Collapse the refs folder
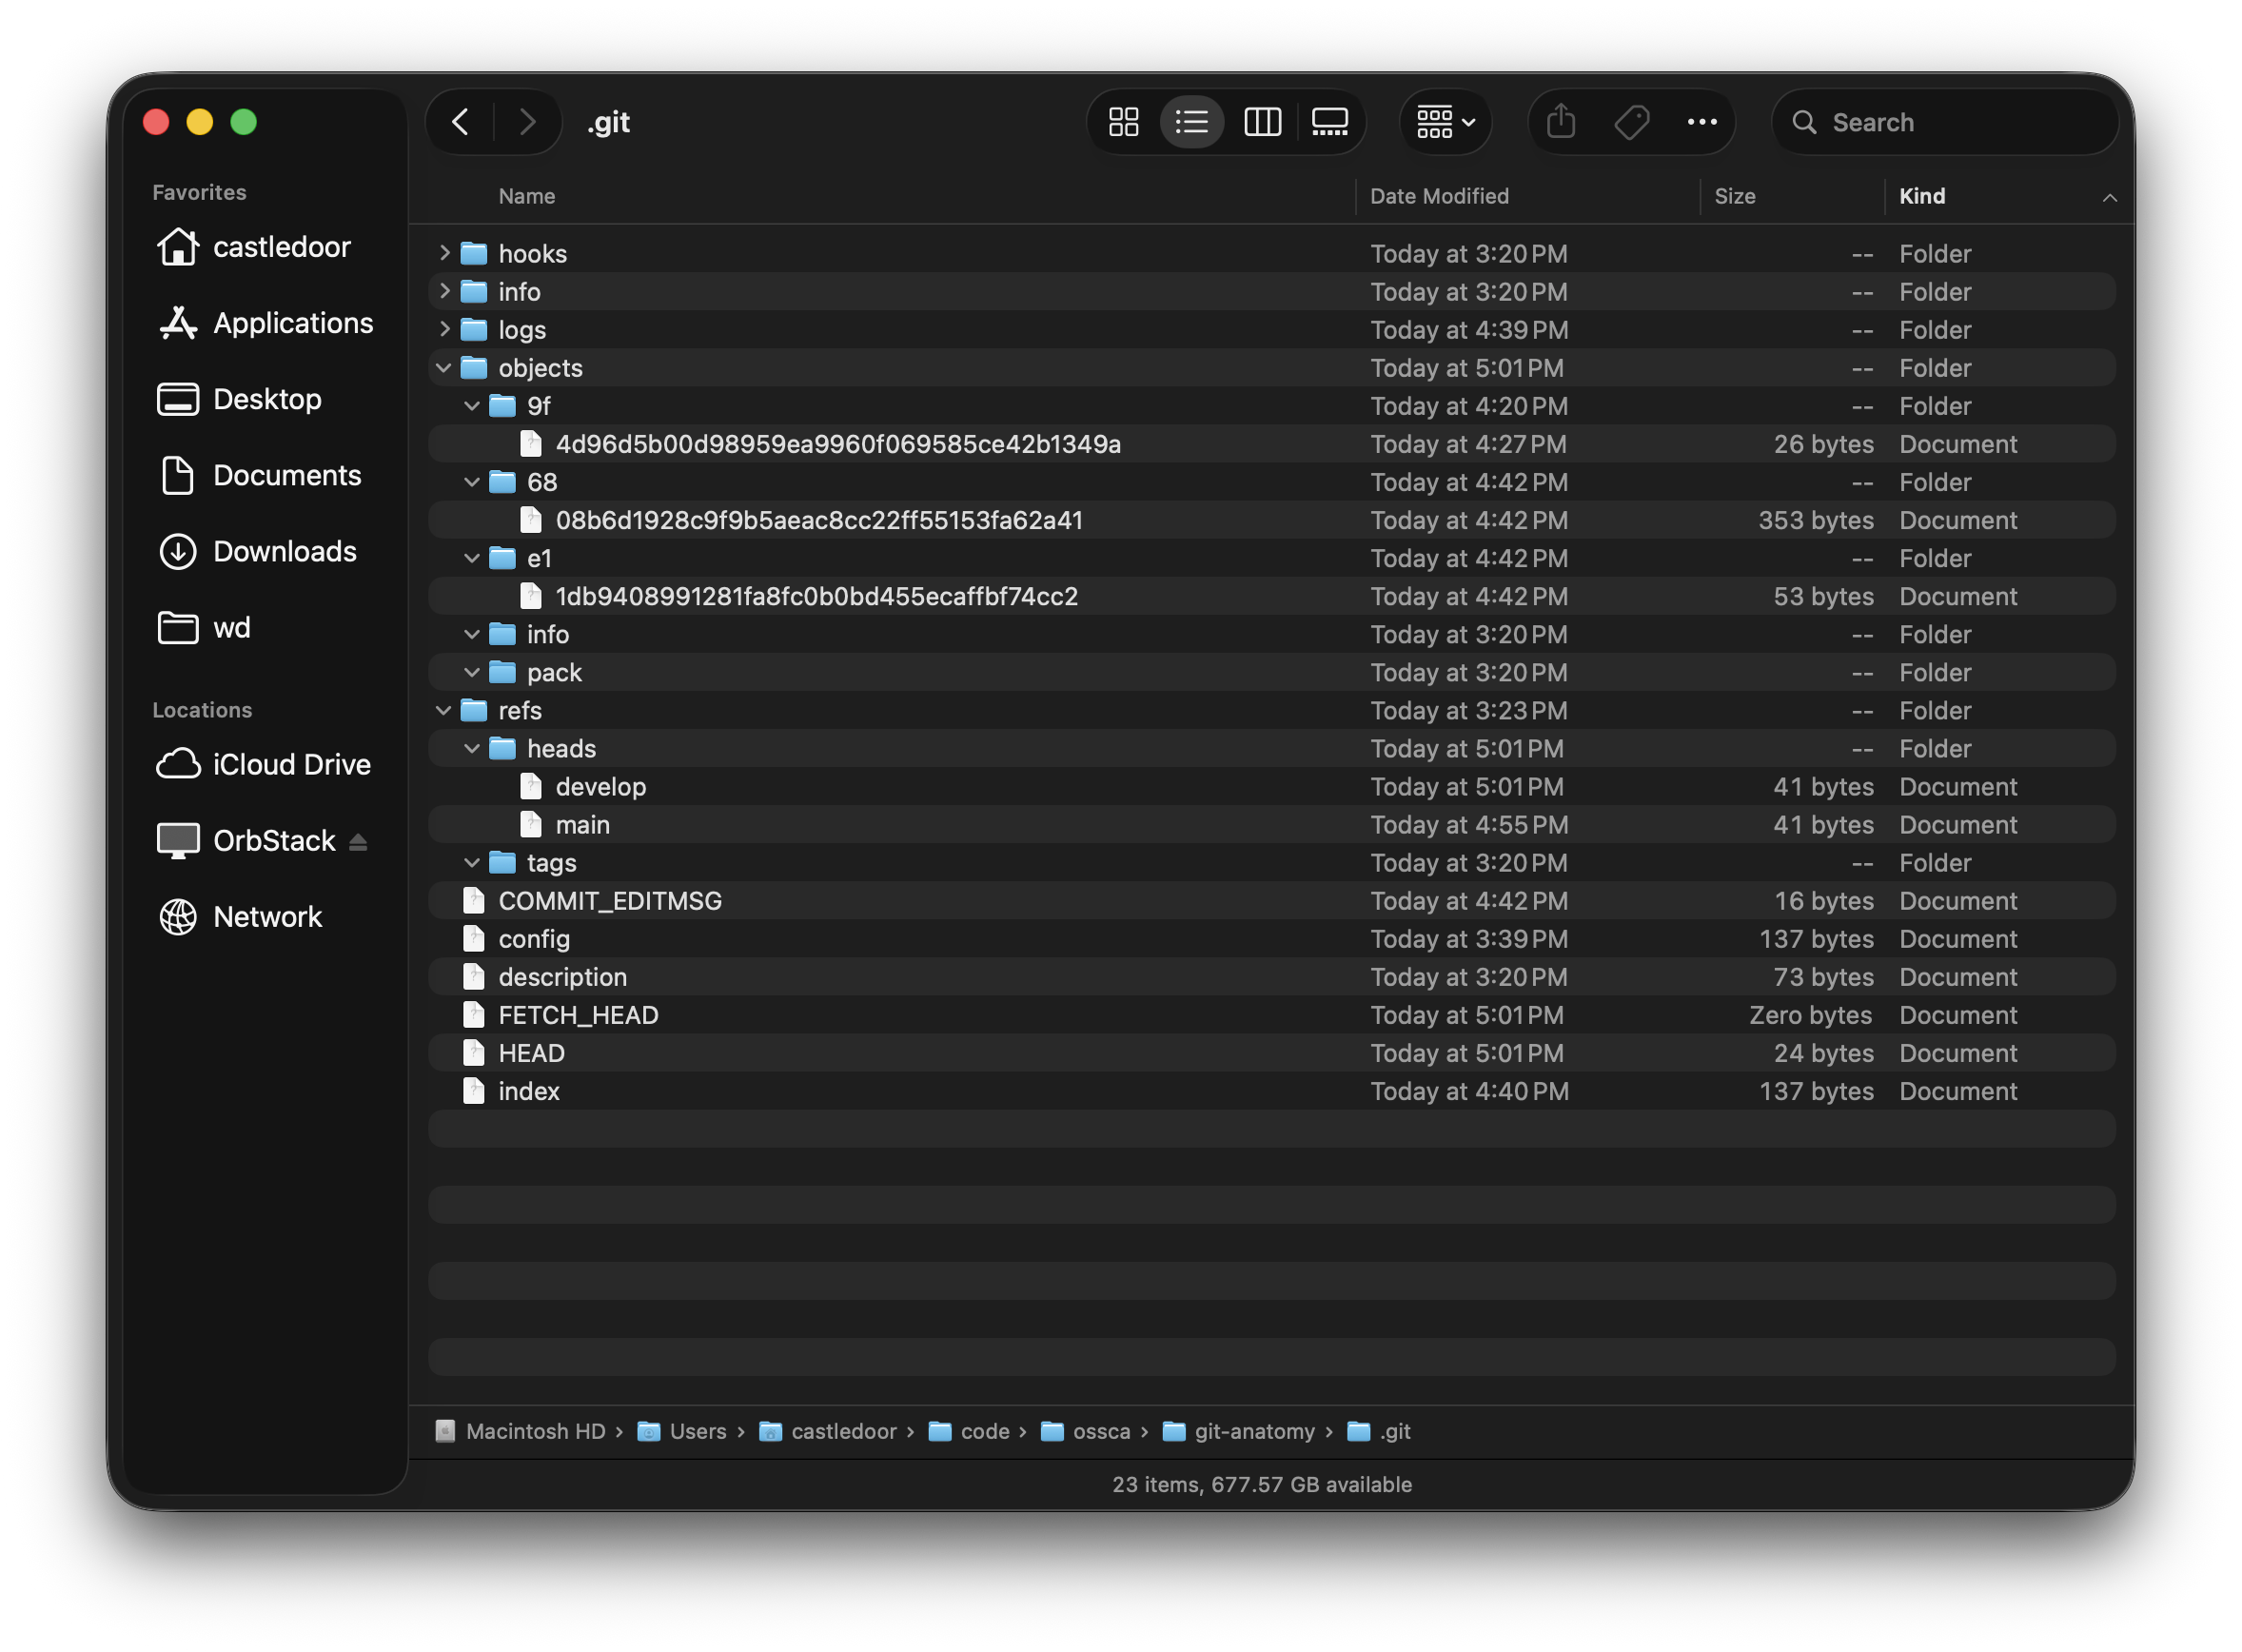The width and height of the screenshot is (2242, 1652). coord(444,710)
